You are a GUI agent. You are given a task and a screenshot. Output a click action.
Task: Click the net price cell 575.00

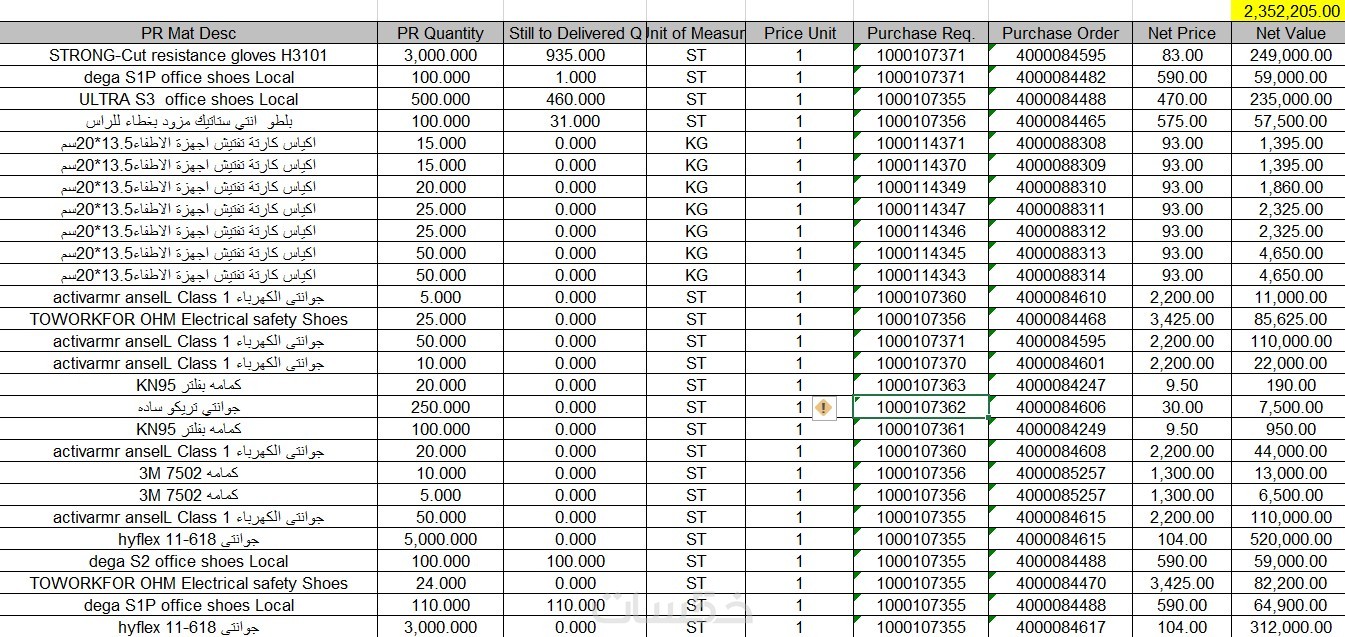point(1181,121)
